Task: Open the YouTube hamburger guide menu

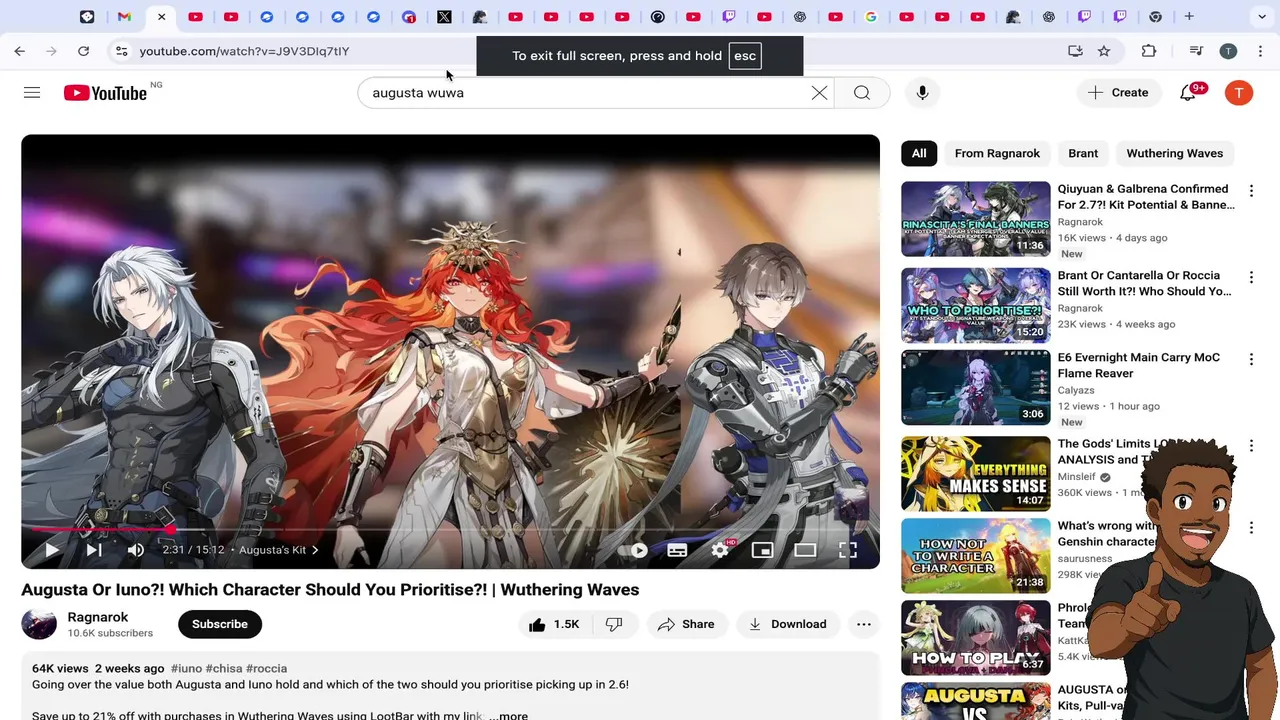Action: (32, 92)
